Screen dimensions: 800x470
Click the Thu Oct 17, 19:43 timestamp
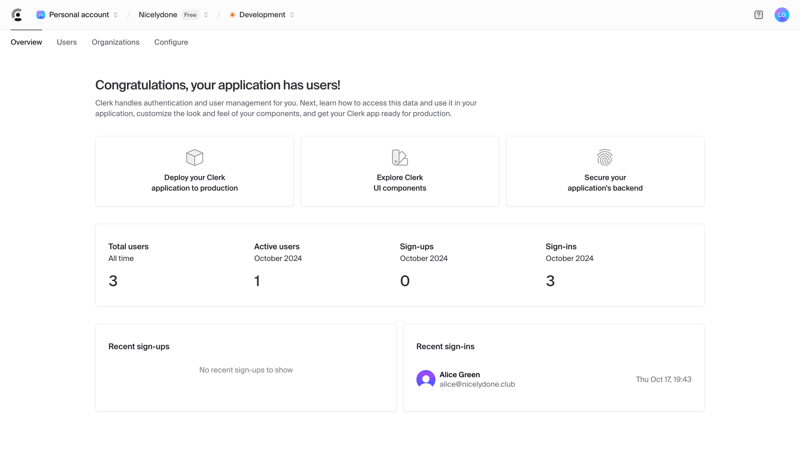click(663, 379)
